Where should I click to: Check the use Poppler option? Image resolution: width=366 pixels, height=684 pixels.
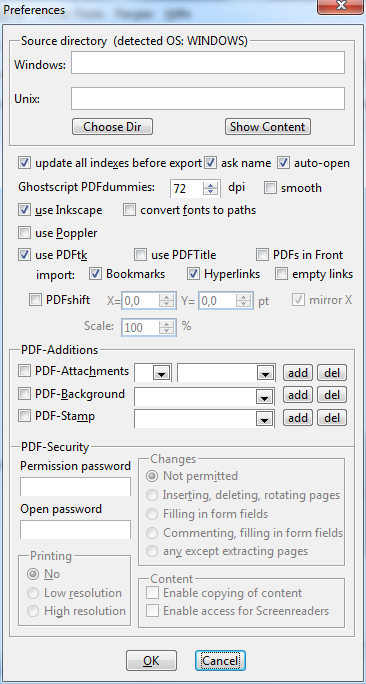[24, 233]
